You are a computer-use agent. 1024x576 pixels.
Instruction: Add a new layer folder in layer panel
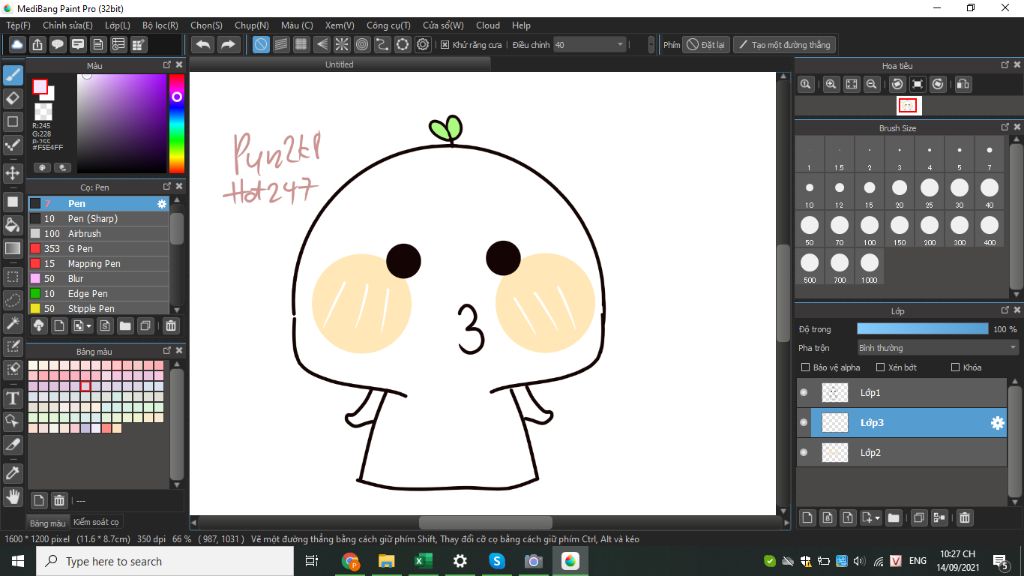(x=893, y=518)
